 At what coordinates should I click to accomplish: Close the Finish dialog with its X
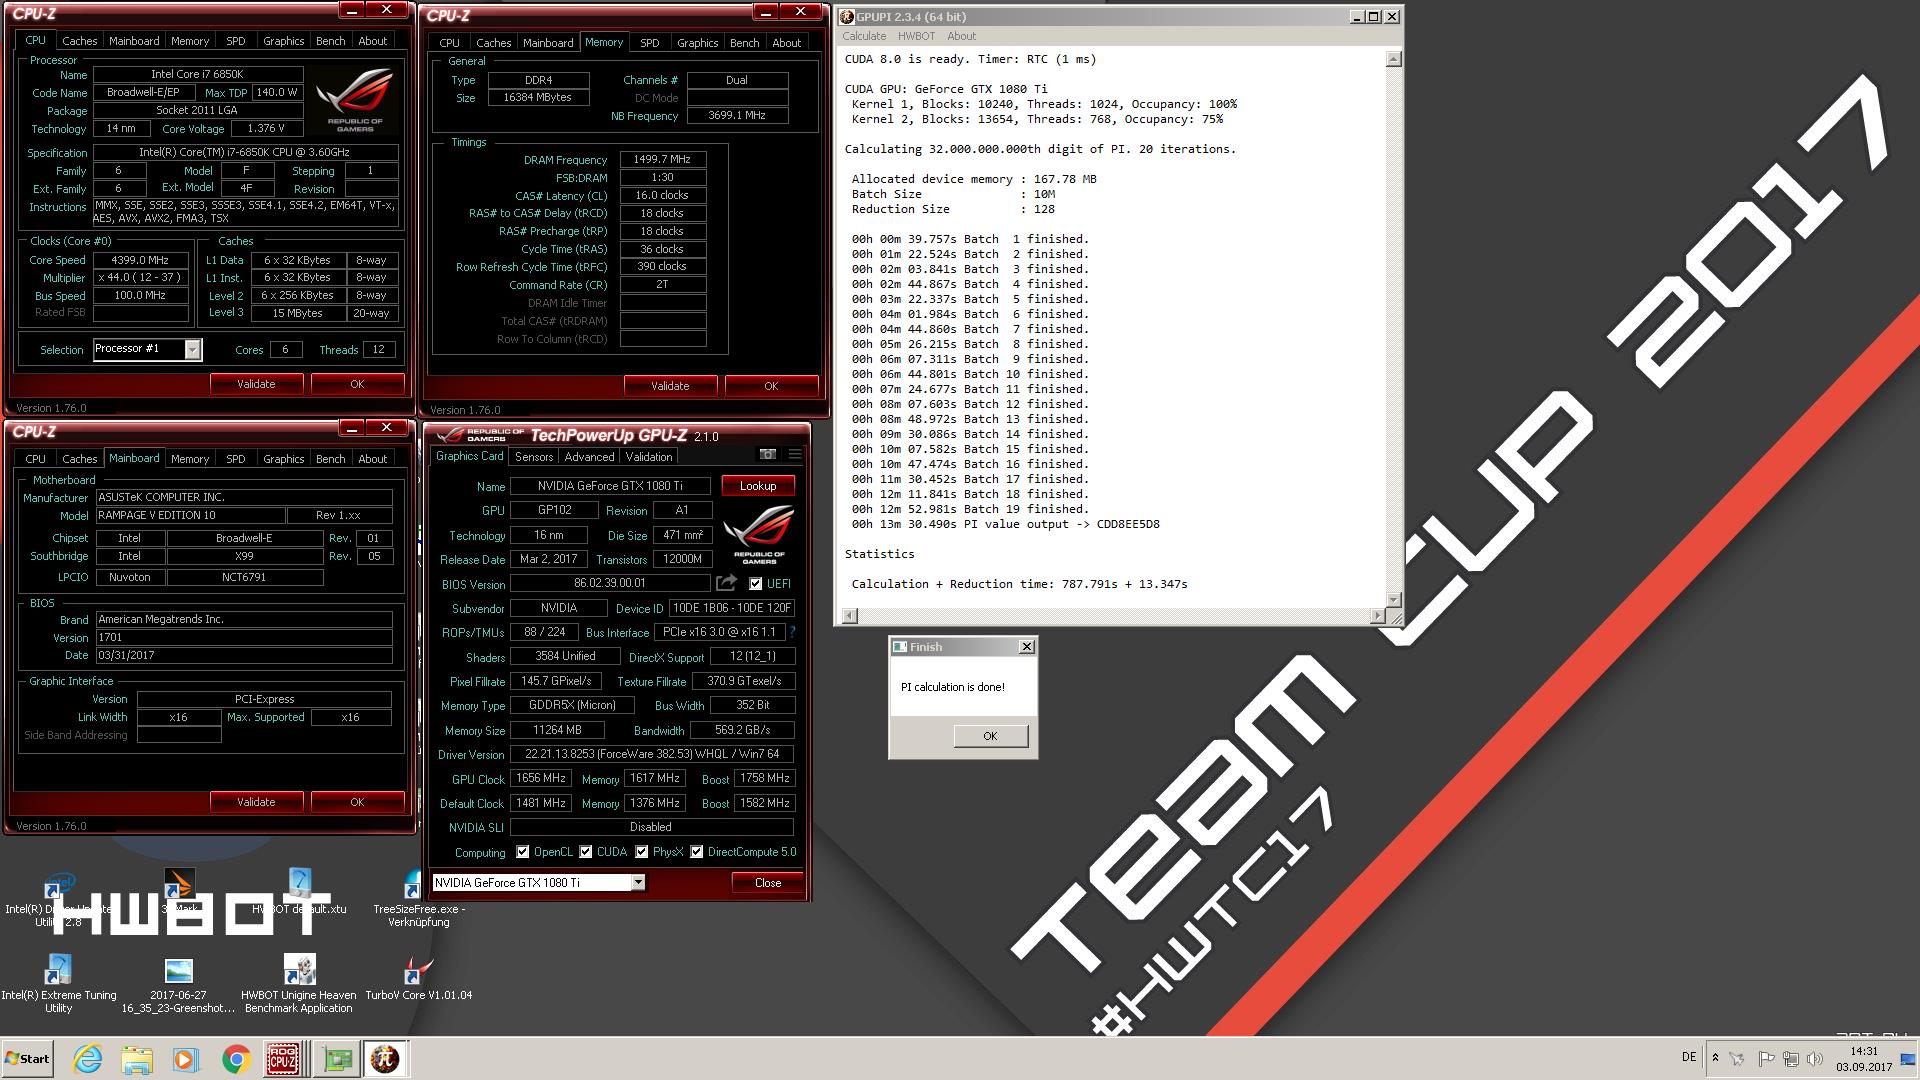(1026, 647)
